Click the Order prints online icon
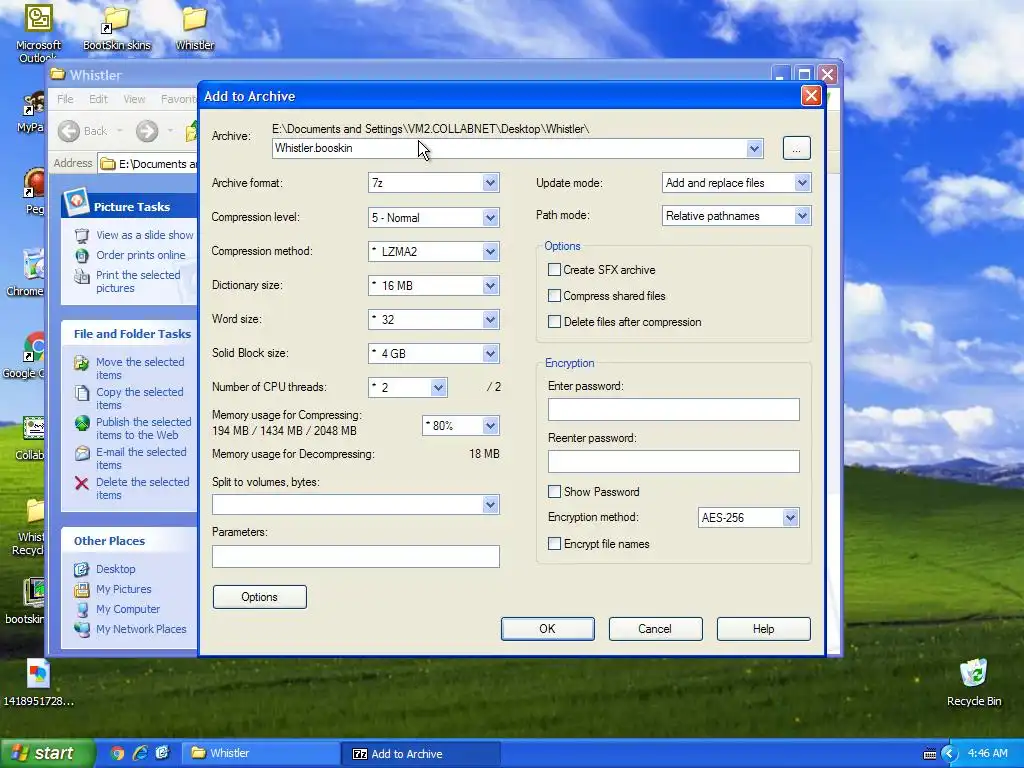The height and width of the screenshot is (768, 1024). pyautogui.click(x=82, y=255)
